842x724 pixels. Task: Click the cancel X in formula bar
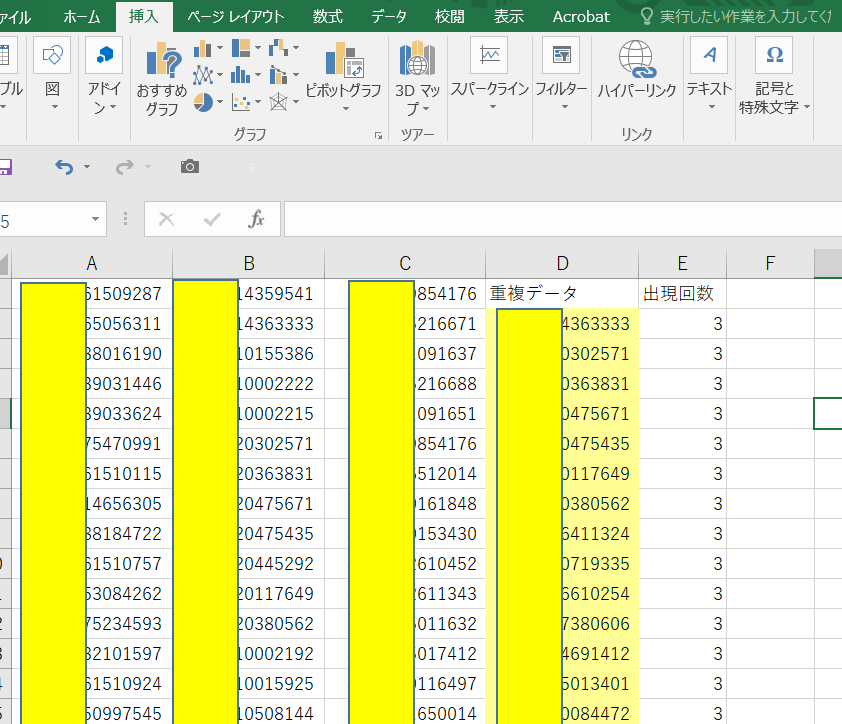pos(166,219)
